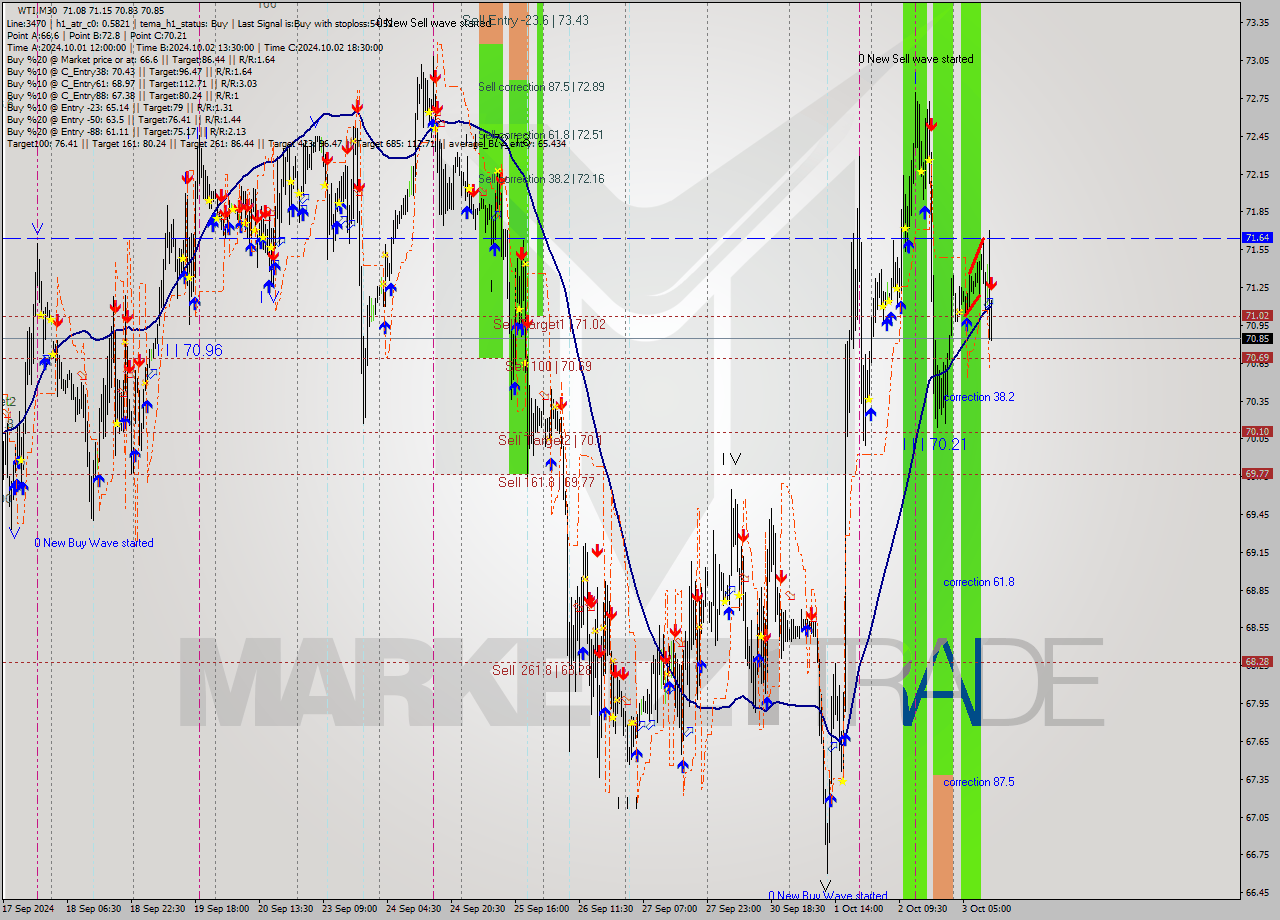
Task: Click the '17 Sep 2024' date label
Action: (x=29, y=909)
